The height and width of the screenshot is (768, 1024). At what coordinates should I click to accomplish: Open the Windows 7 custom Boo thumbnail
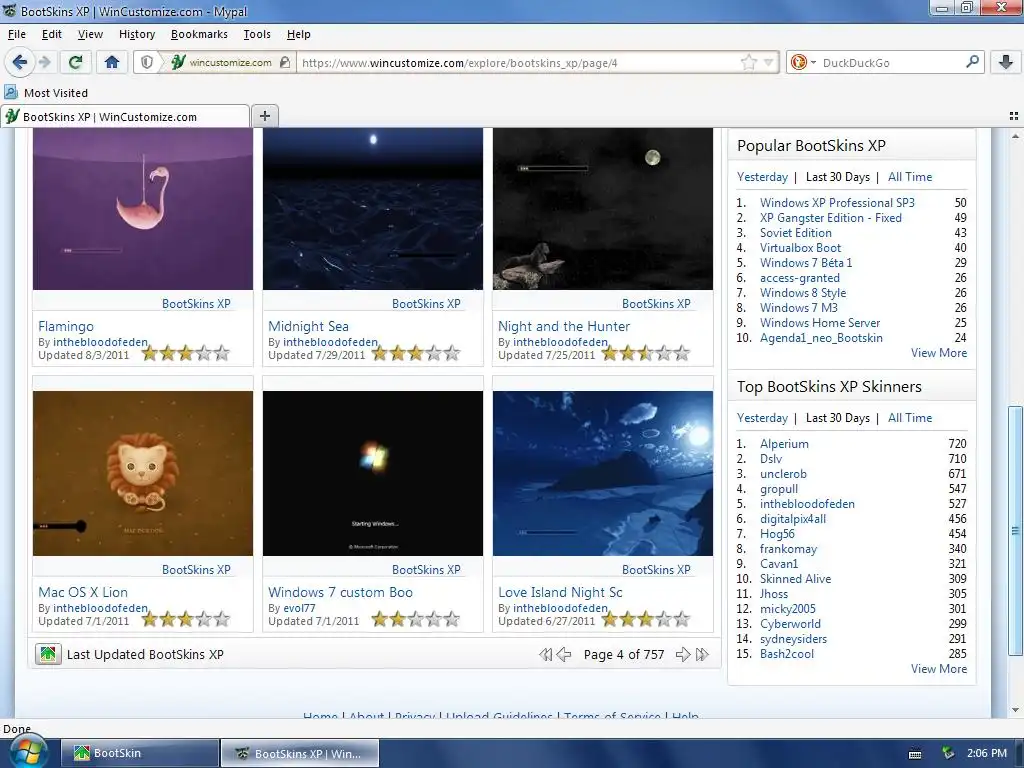tap(373, 473)
